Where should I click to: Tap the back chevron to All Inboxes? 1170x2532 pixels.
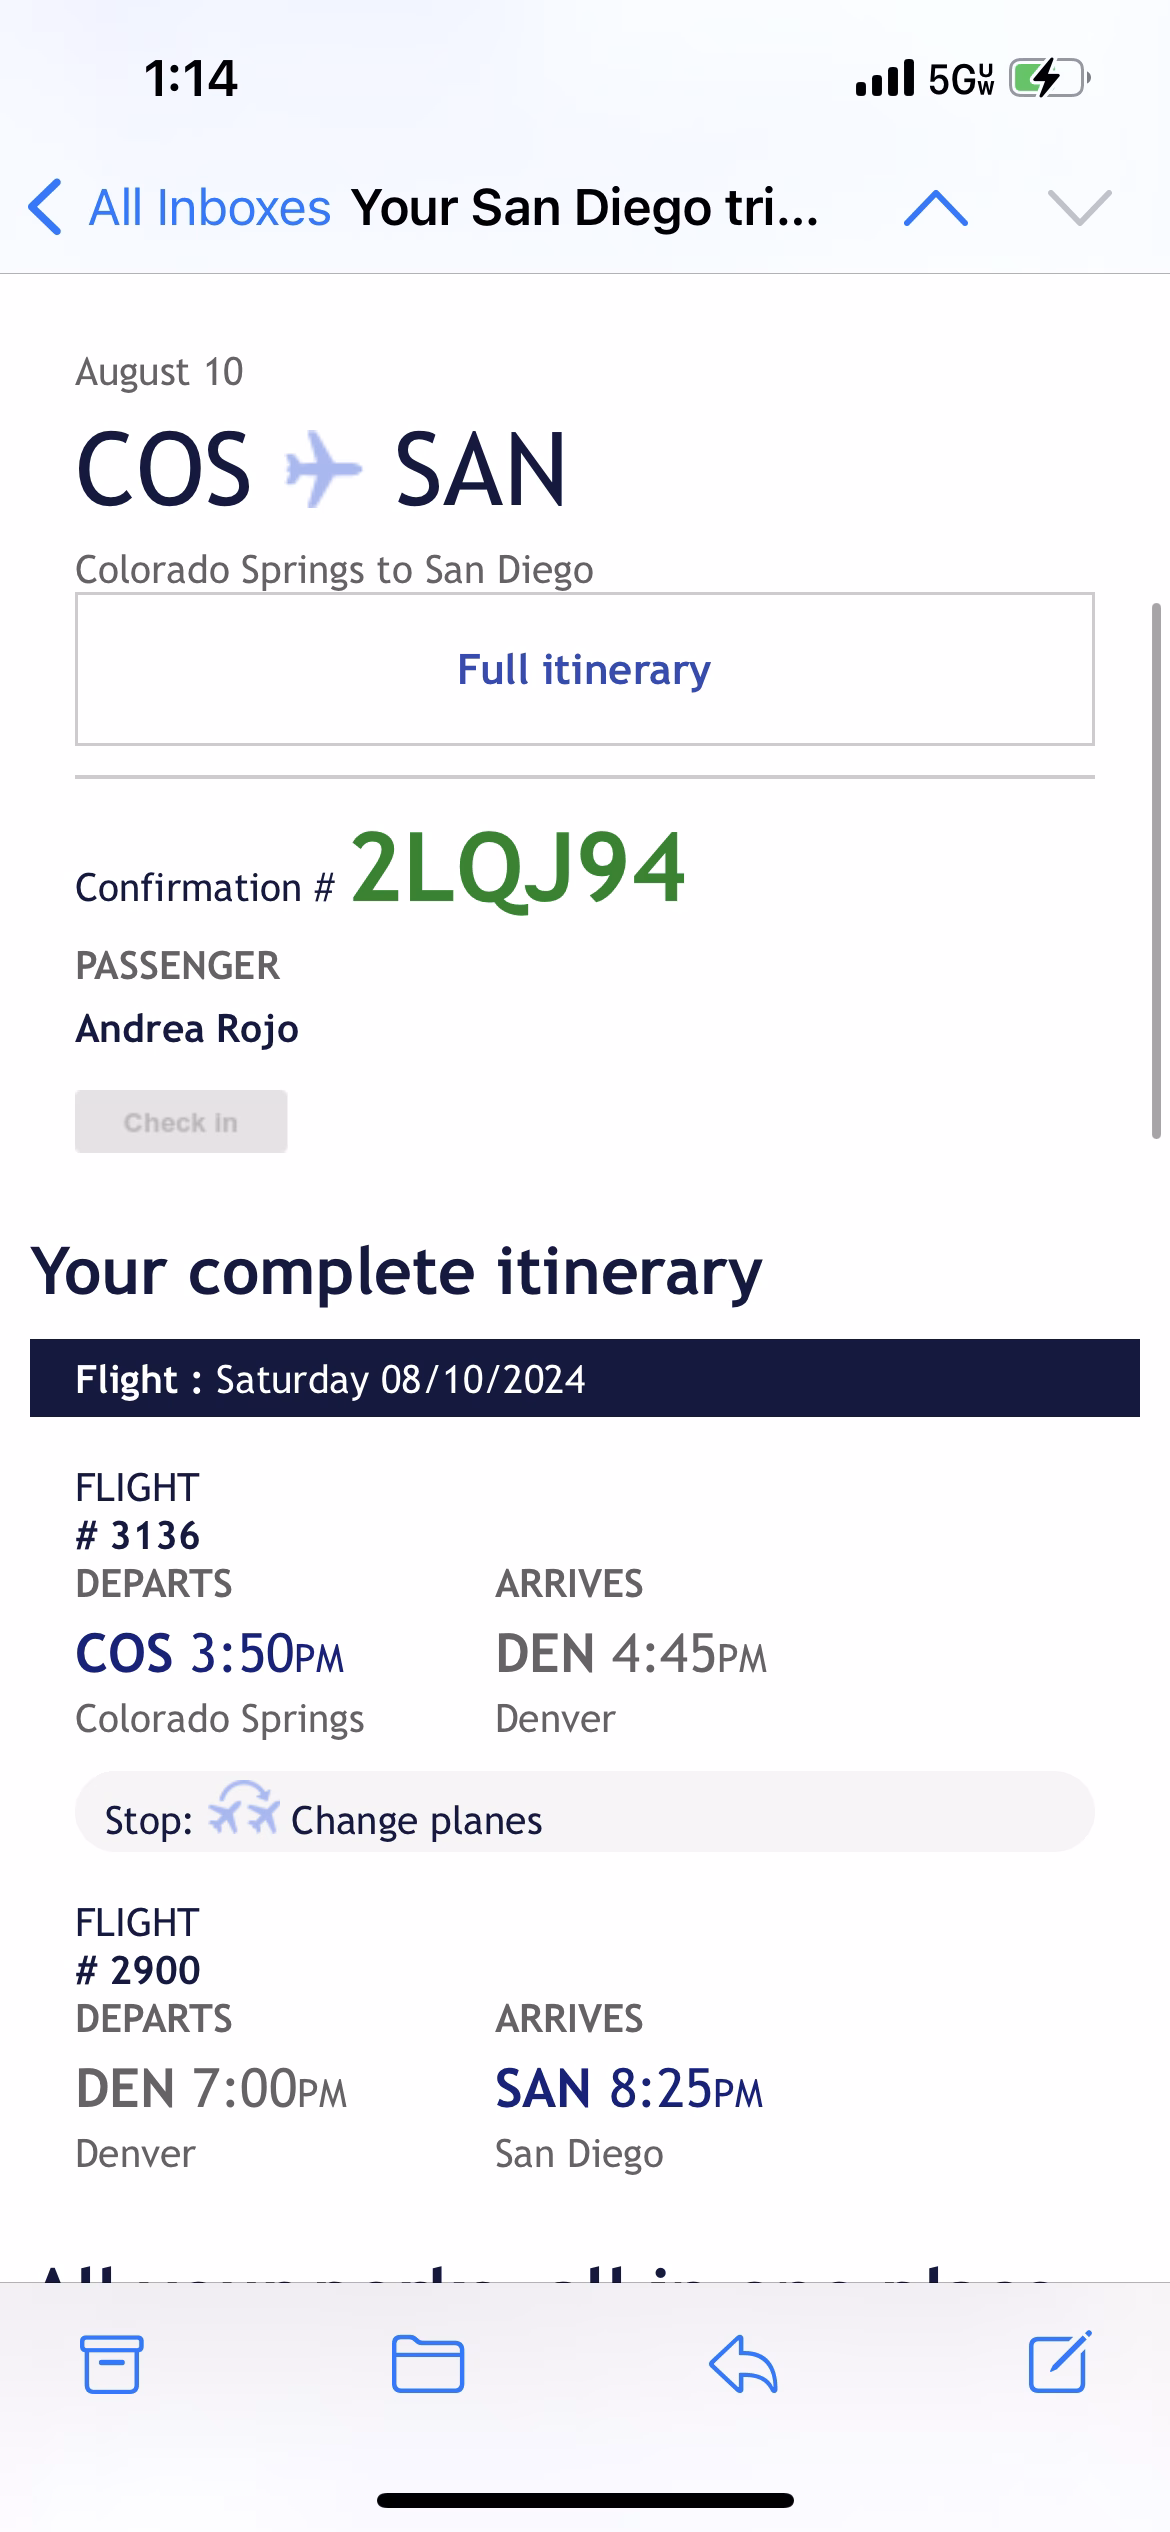tap(46, 208)
